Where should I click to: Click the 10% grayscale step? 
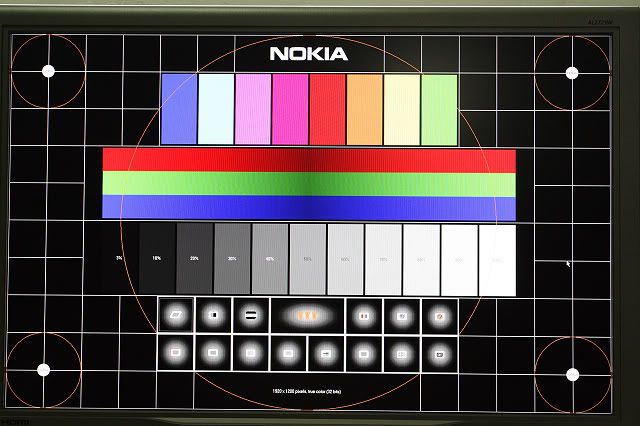coord(157,260)
